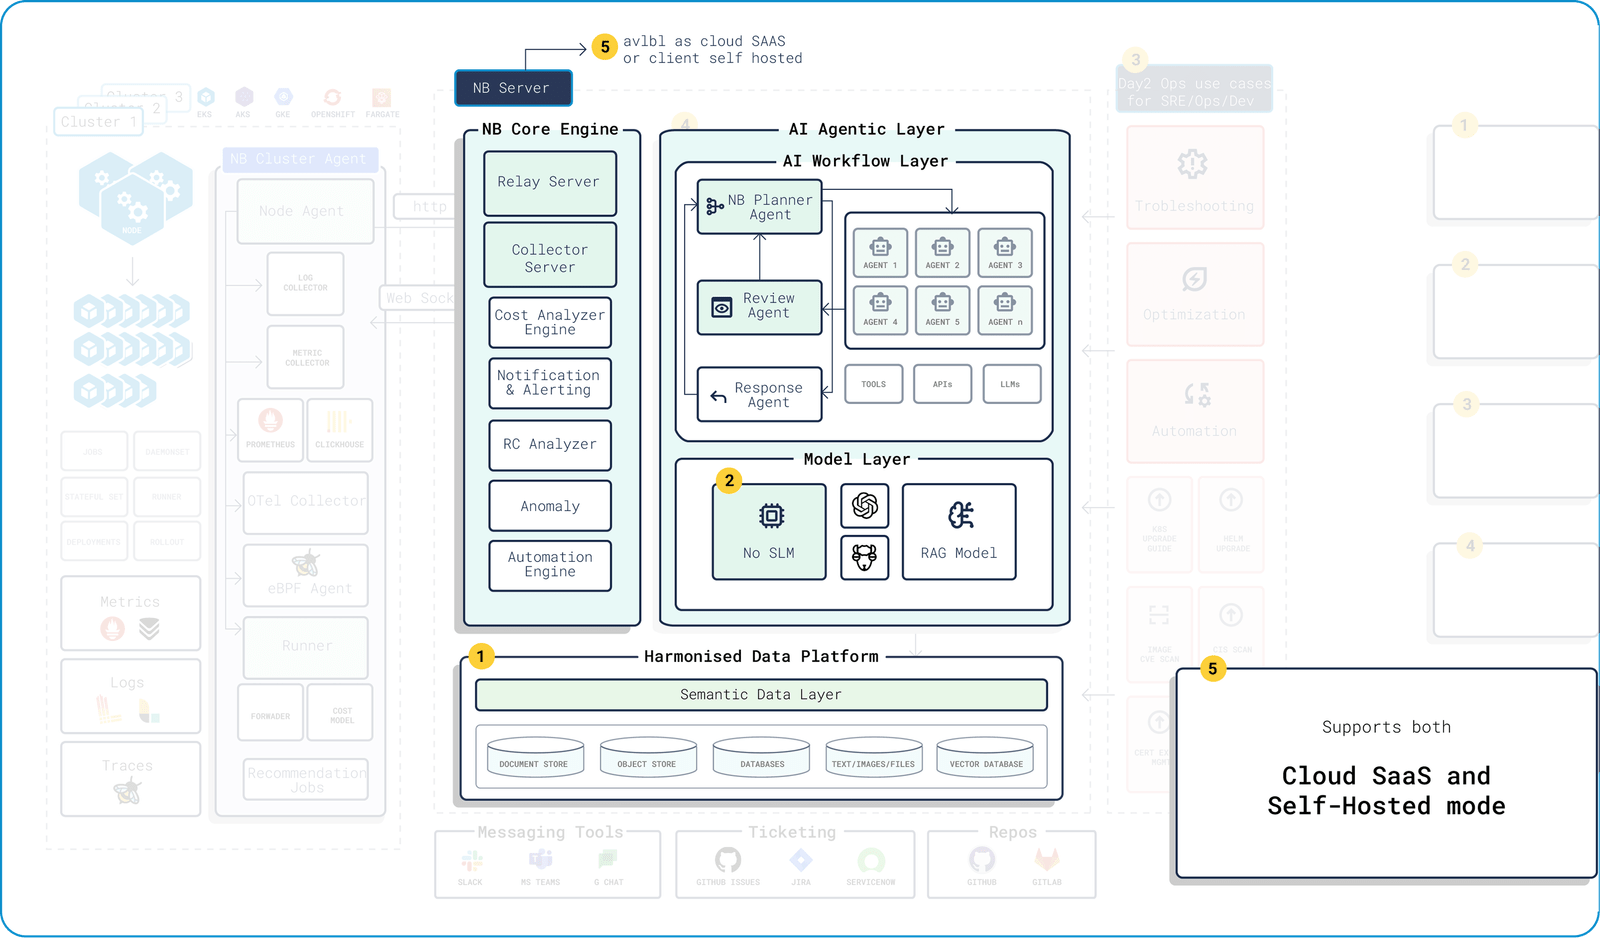Click the Vector Database cylinder

(x=985, y=756)
